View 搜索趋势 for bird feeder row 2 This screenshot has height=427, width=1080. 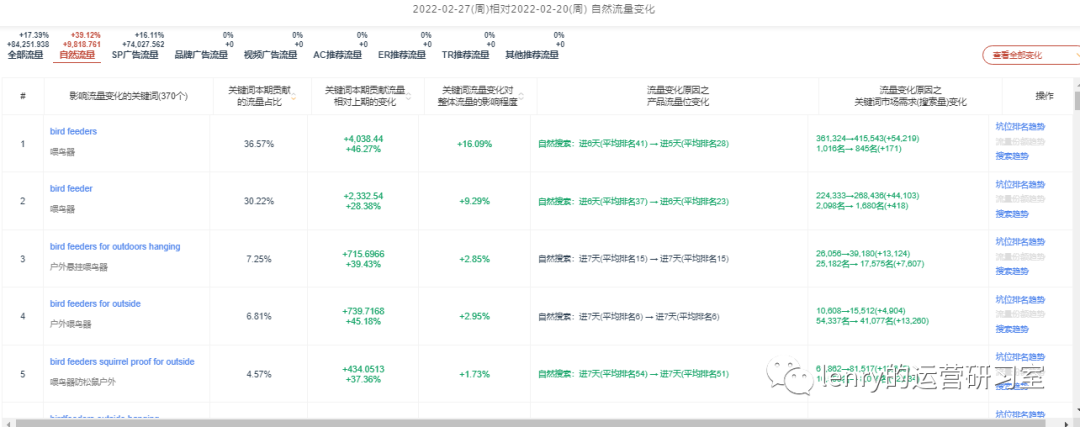[x=1010, y=215]
